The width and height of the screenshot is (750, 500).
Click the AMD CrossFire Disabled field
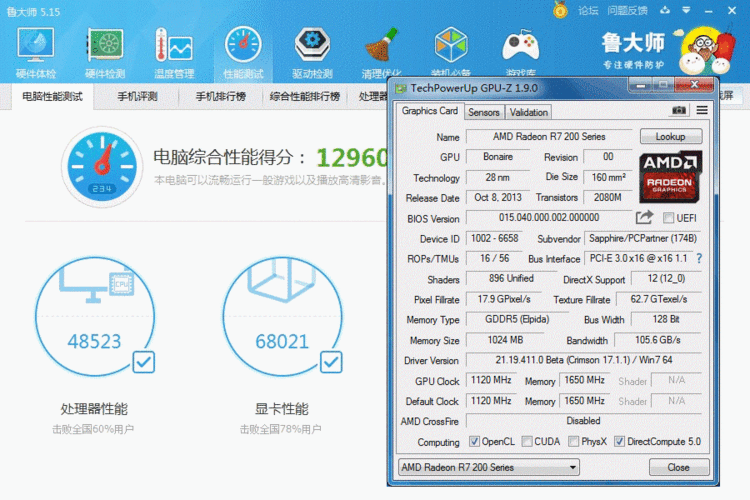[x=584, y=421]
